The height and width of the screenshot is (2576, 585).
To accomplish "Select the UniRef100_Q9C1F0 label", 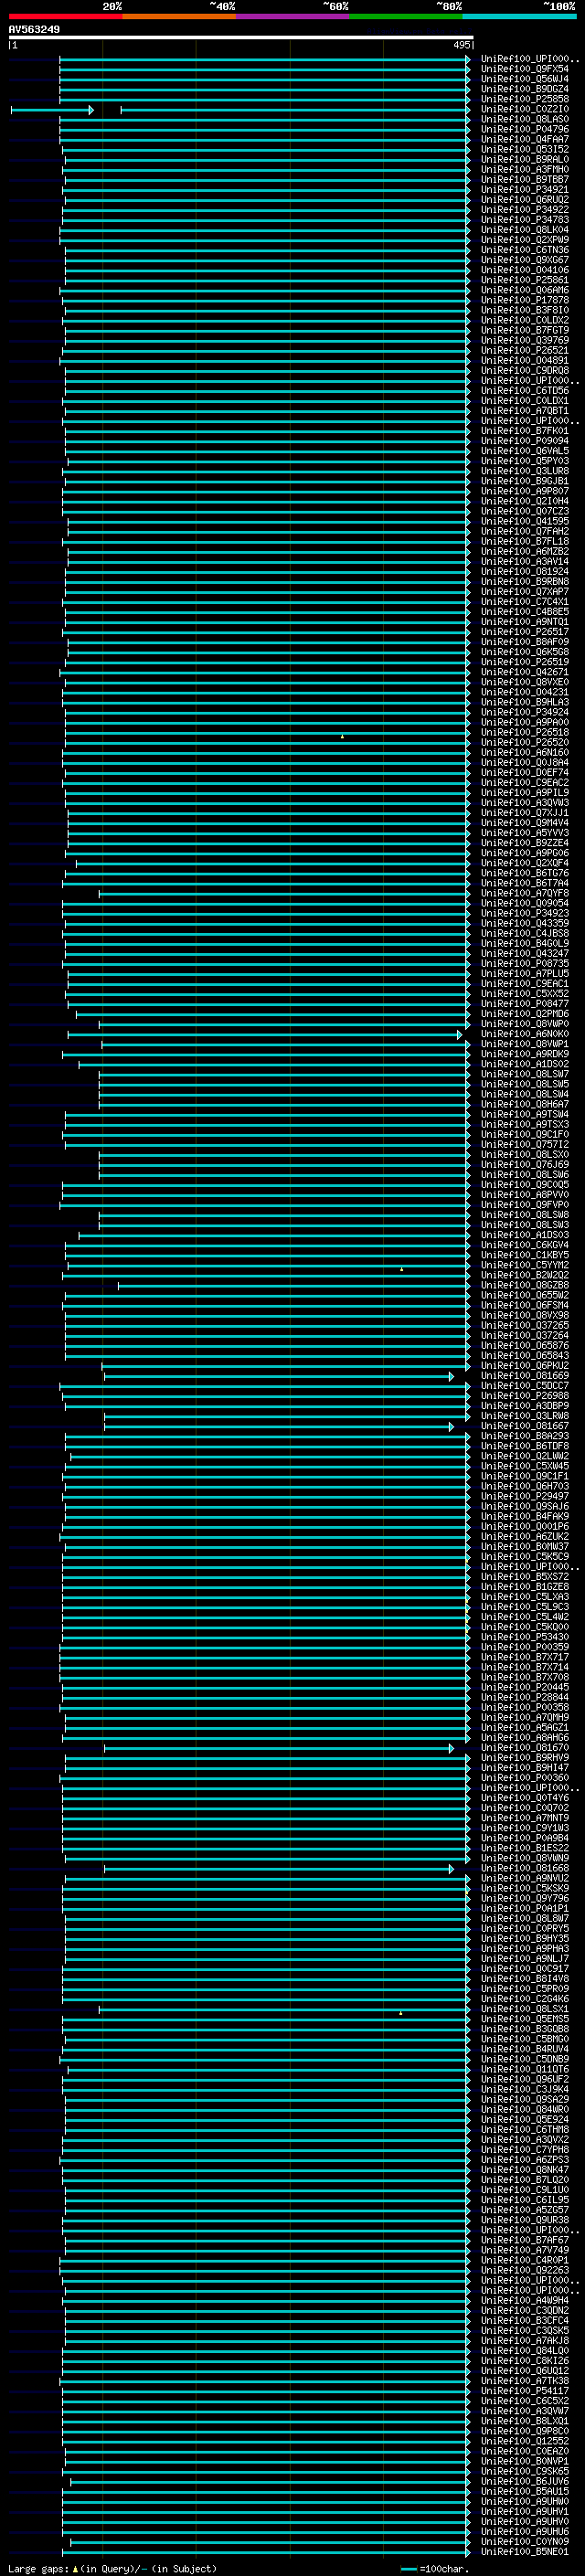I will [524, 1134].
